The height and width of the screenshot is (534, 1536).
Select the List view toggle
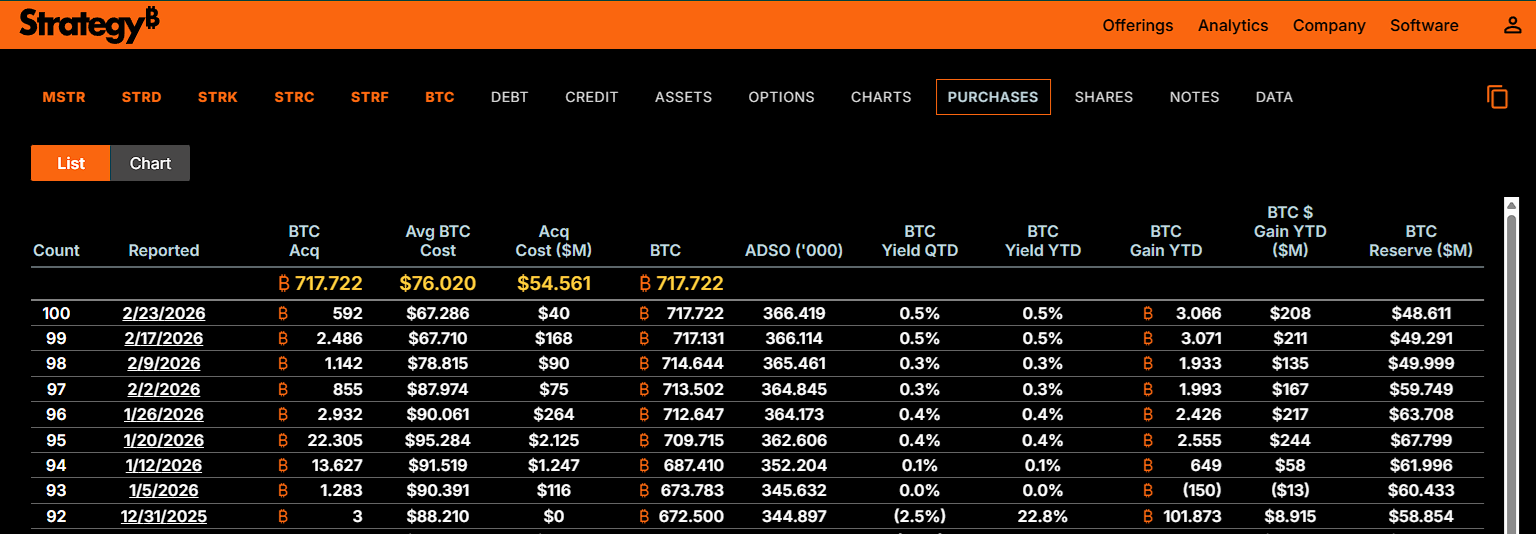(71, 163)
